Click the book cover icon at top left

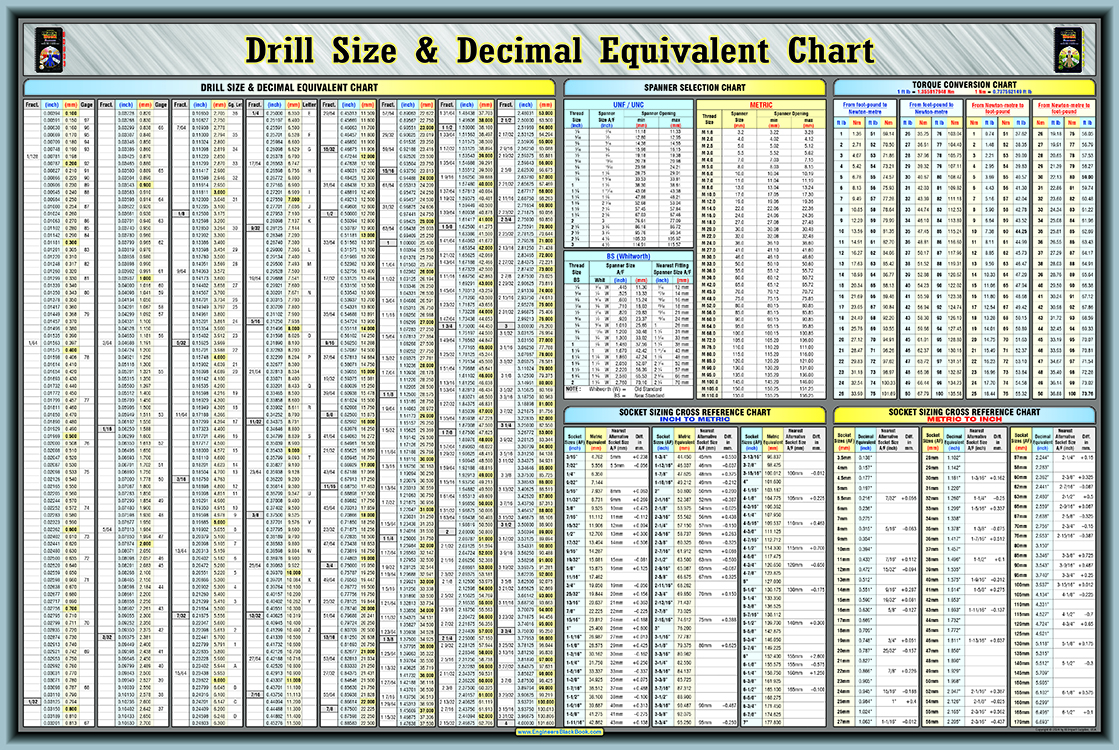pos(50,48)
